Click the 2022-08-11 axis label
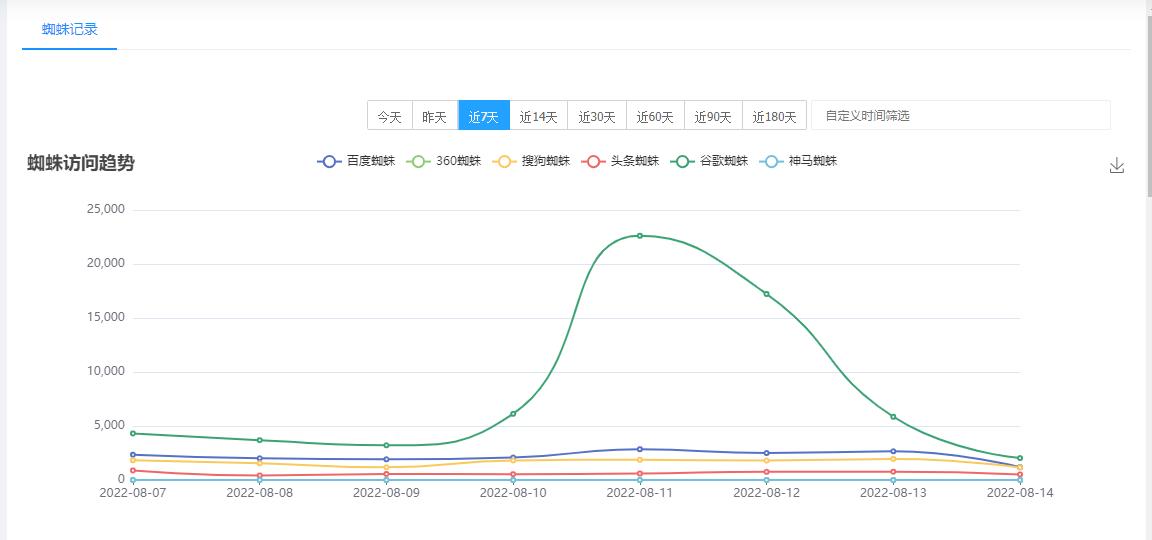1152x540 pixels. click(x=640, y=493)
